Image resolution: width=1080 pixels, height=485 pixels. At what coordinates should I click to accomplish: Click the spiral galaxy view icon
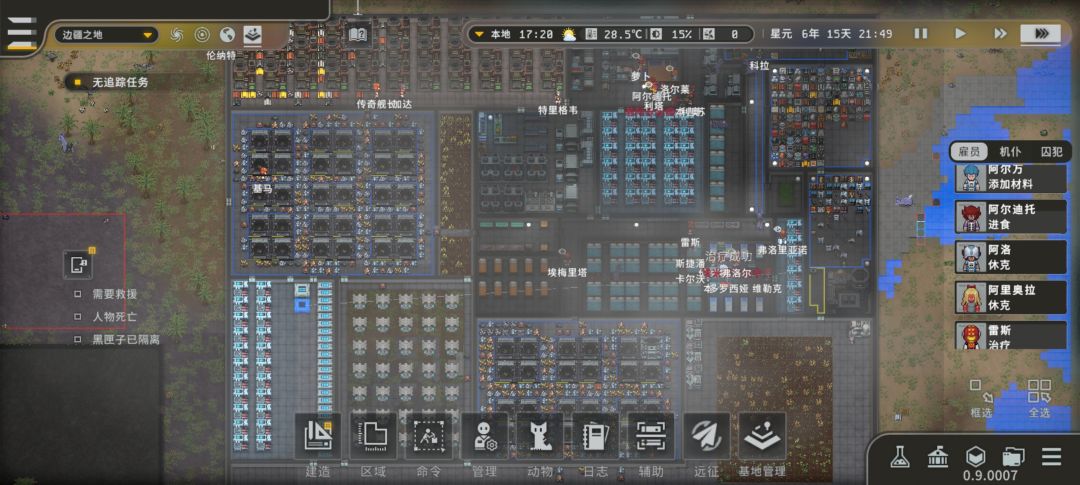[x=176, y=34]
